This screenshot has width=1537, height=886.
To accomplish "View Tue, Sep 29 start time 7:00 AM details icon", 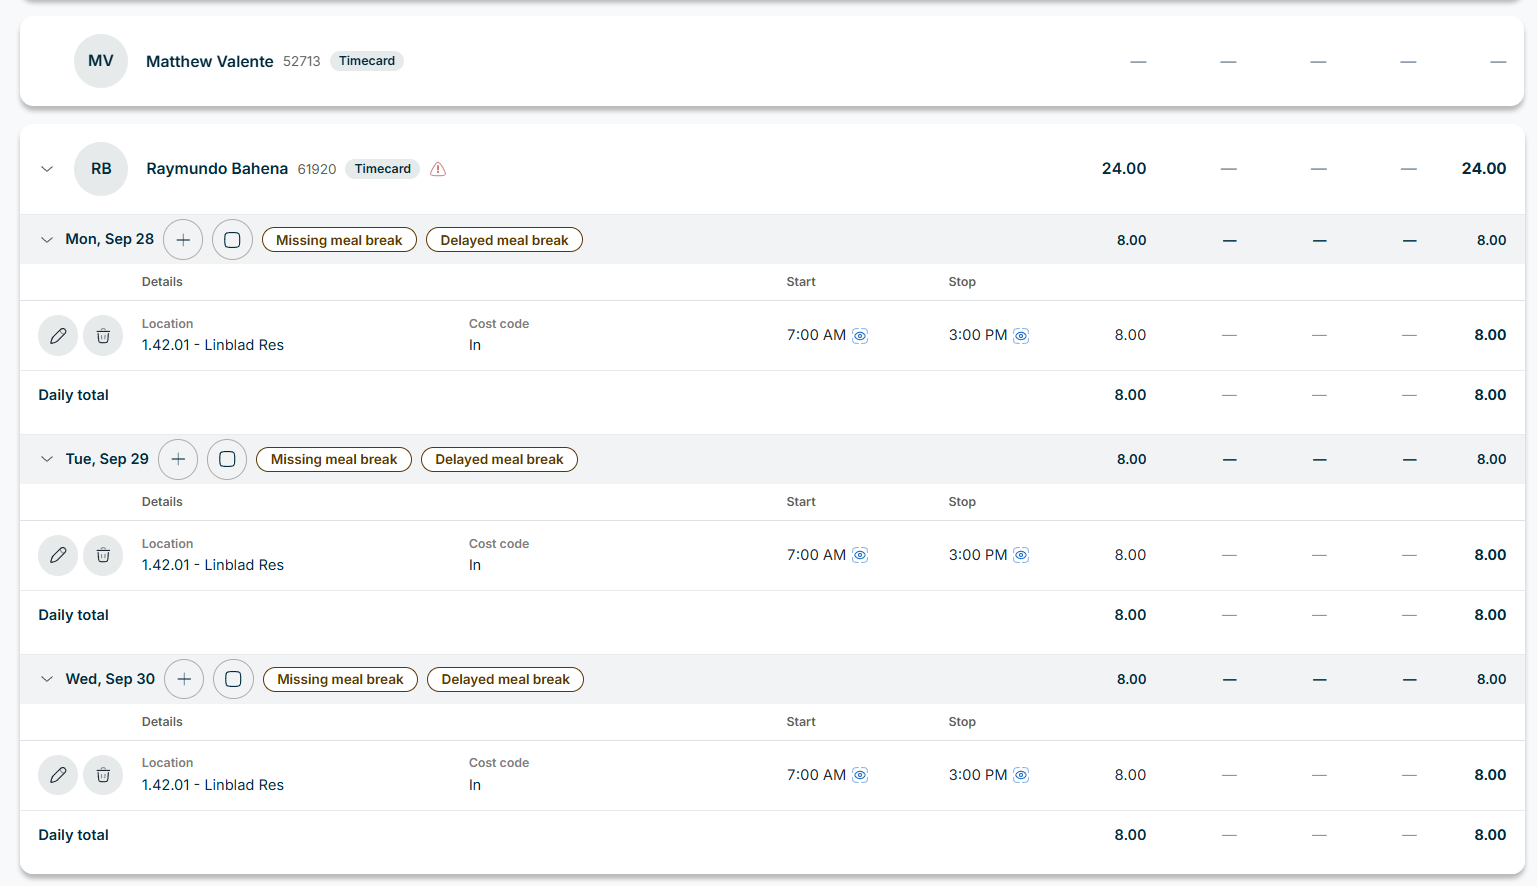I will 860,555.
